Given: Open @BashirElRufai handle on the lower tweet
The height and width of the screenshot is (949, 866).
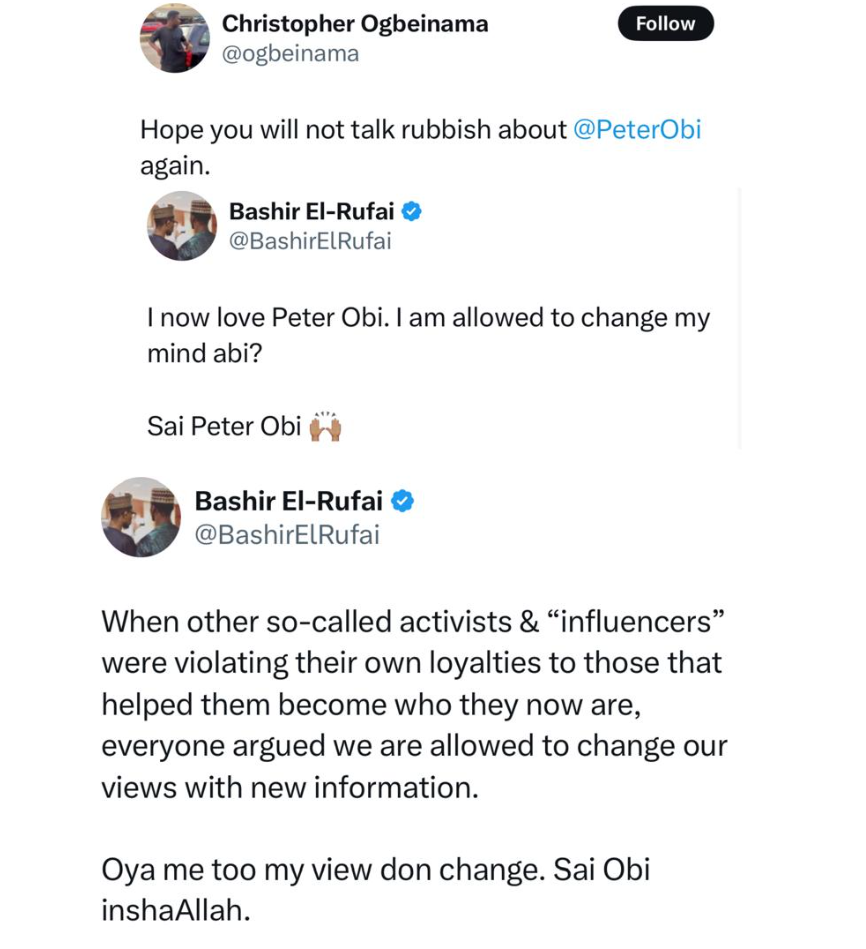Looking at the screenshot, I should (287, 535).
